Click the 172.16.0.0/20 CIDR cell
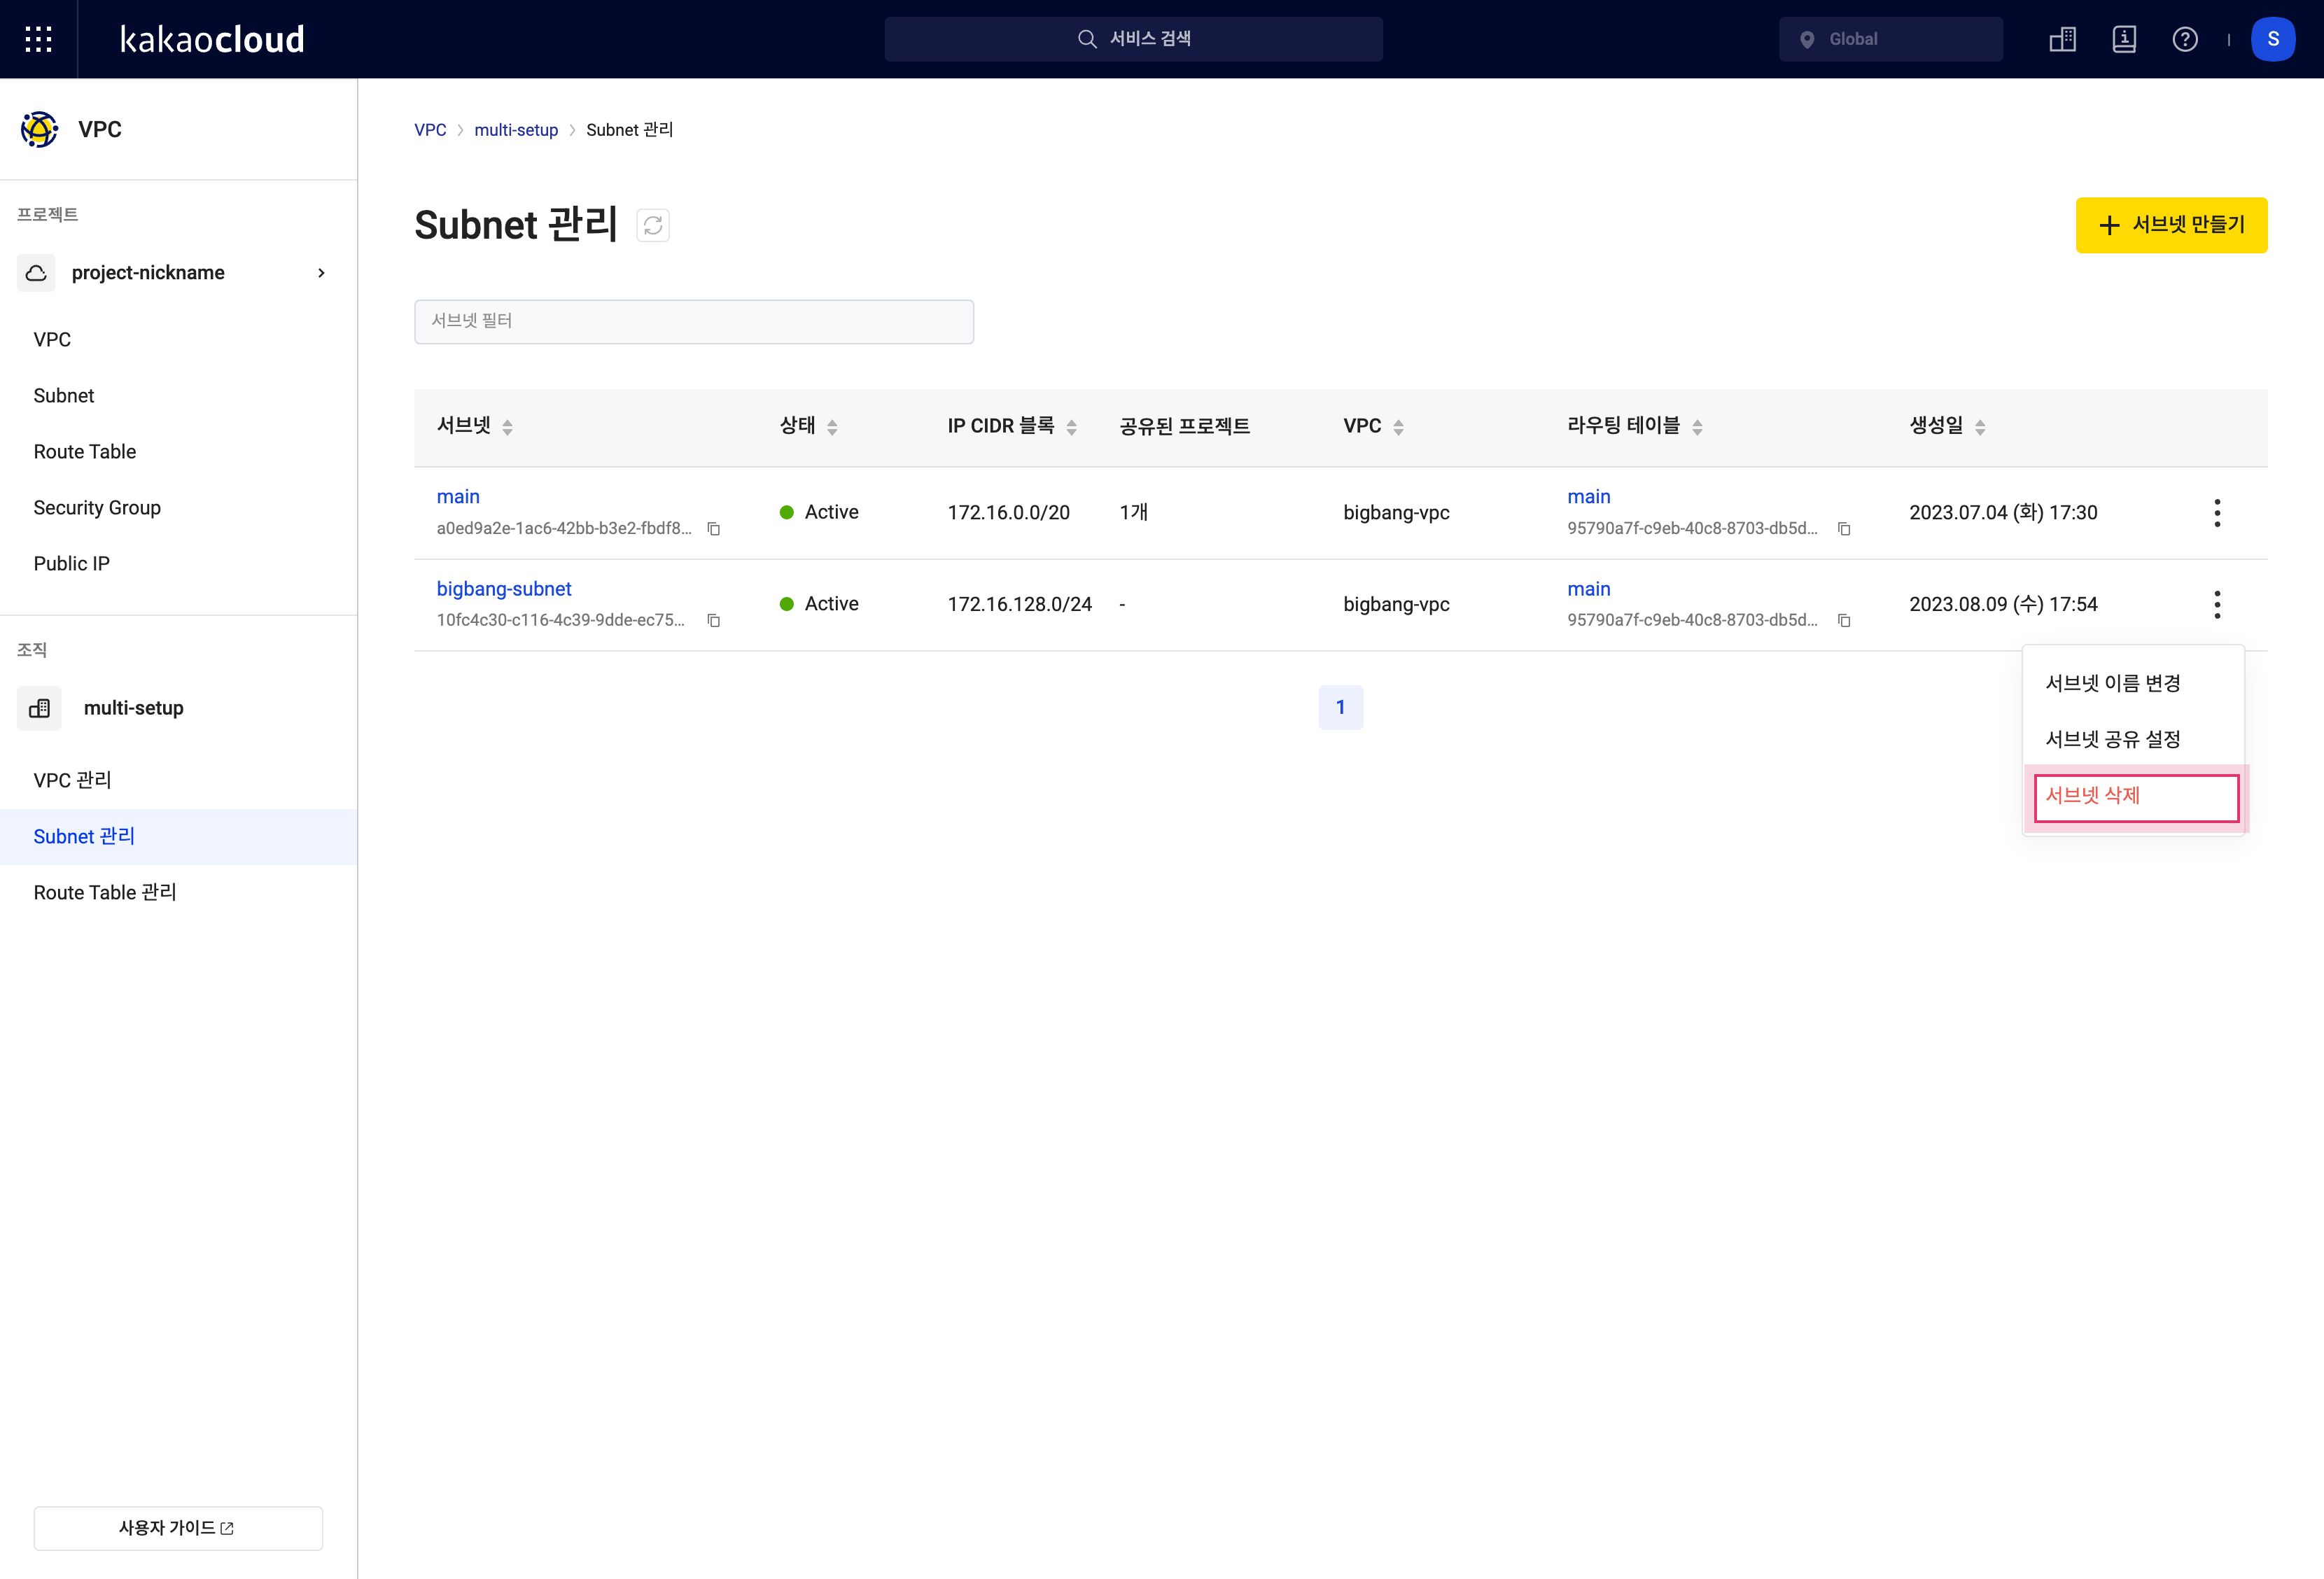 (x=1009, y=513)
